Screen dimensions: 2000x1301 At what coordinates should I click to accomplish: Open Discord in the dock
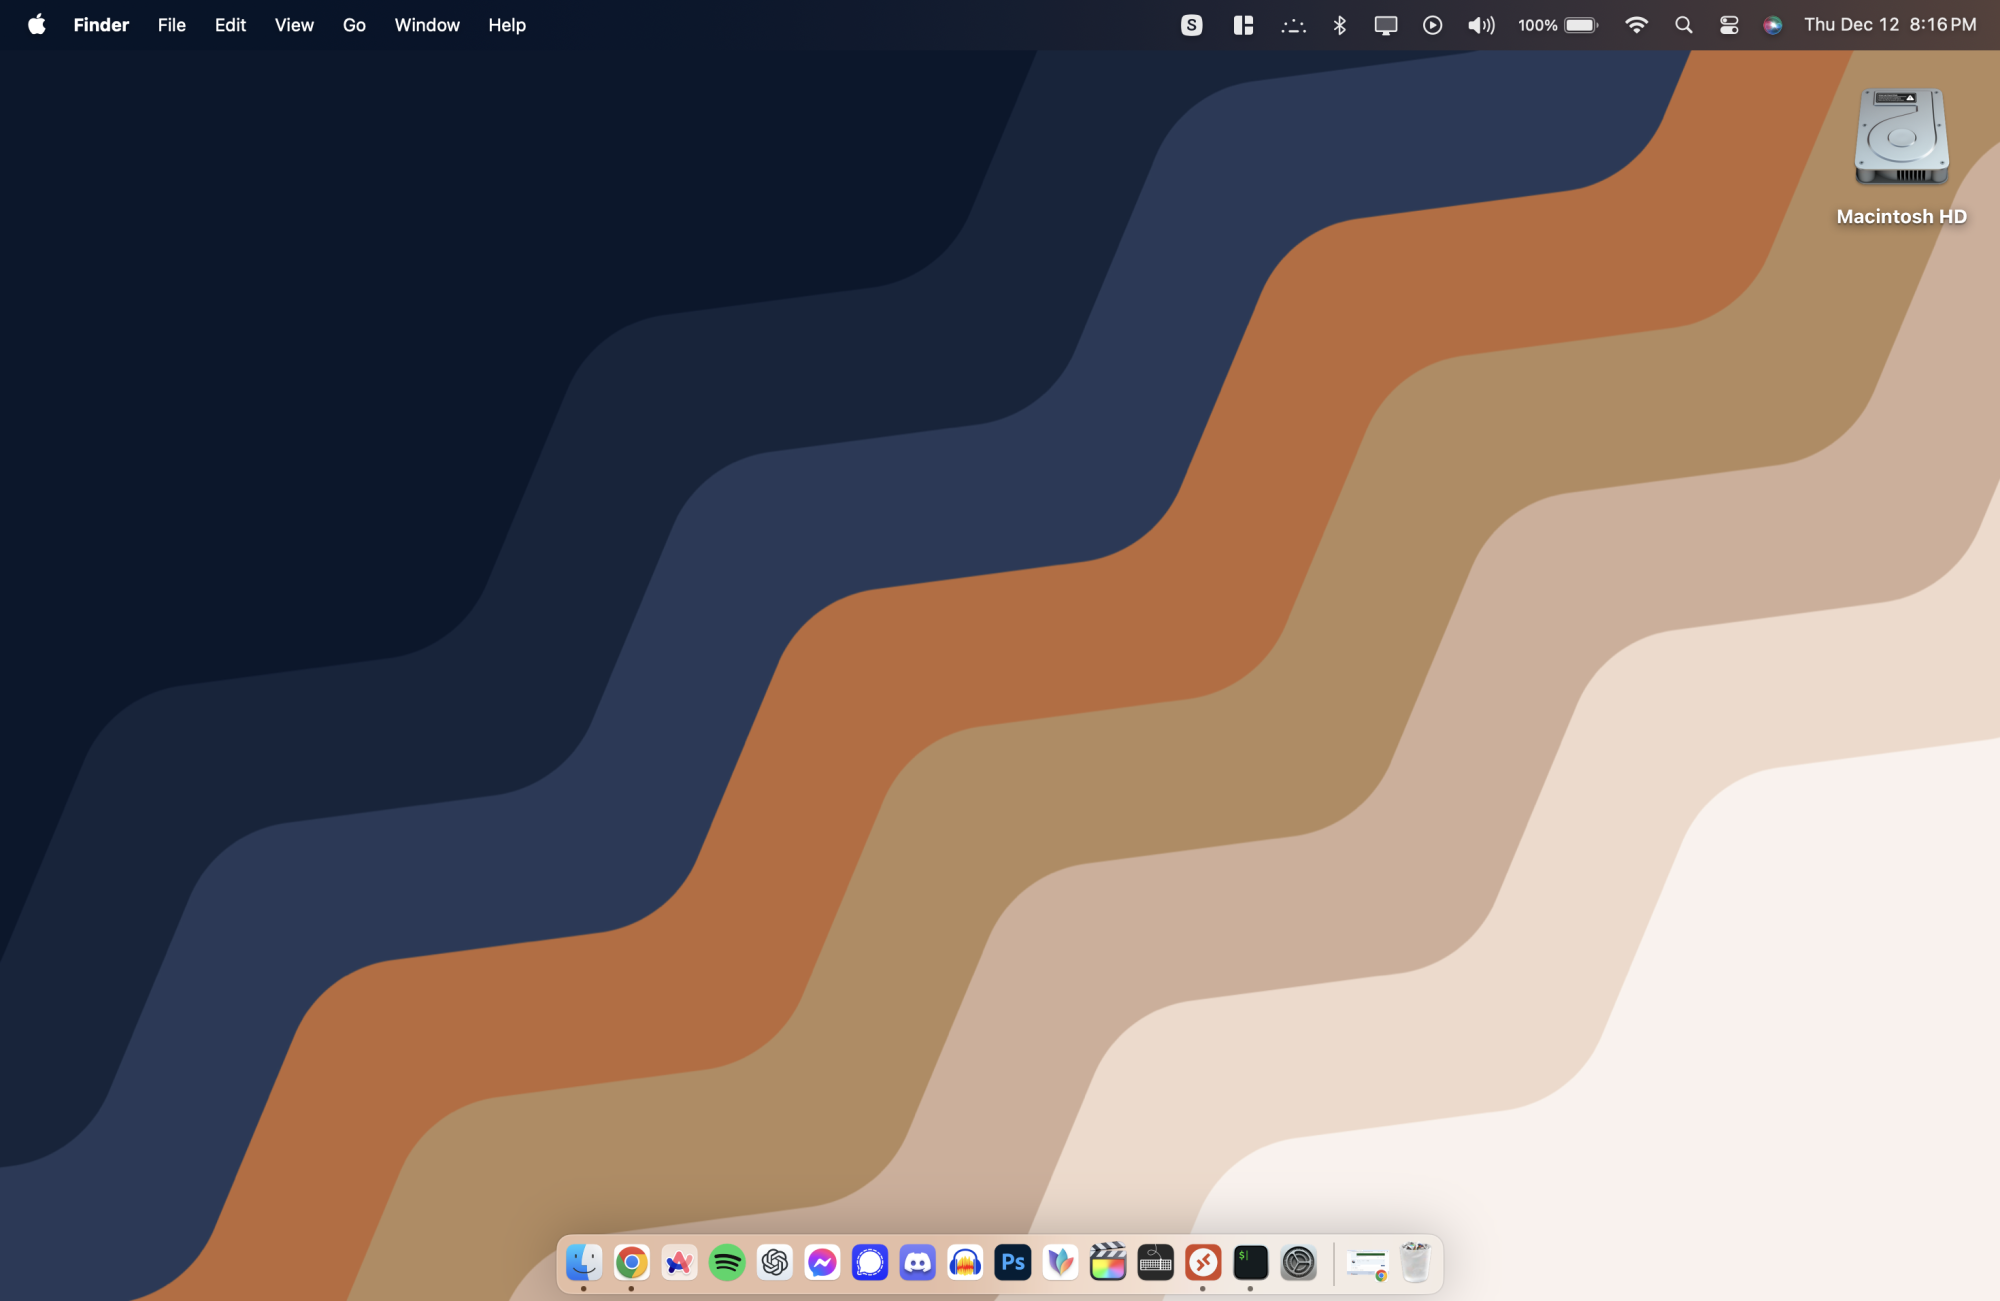917,1263
